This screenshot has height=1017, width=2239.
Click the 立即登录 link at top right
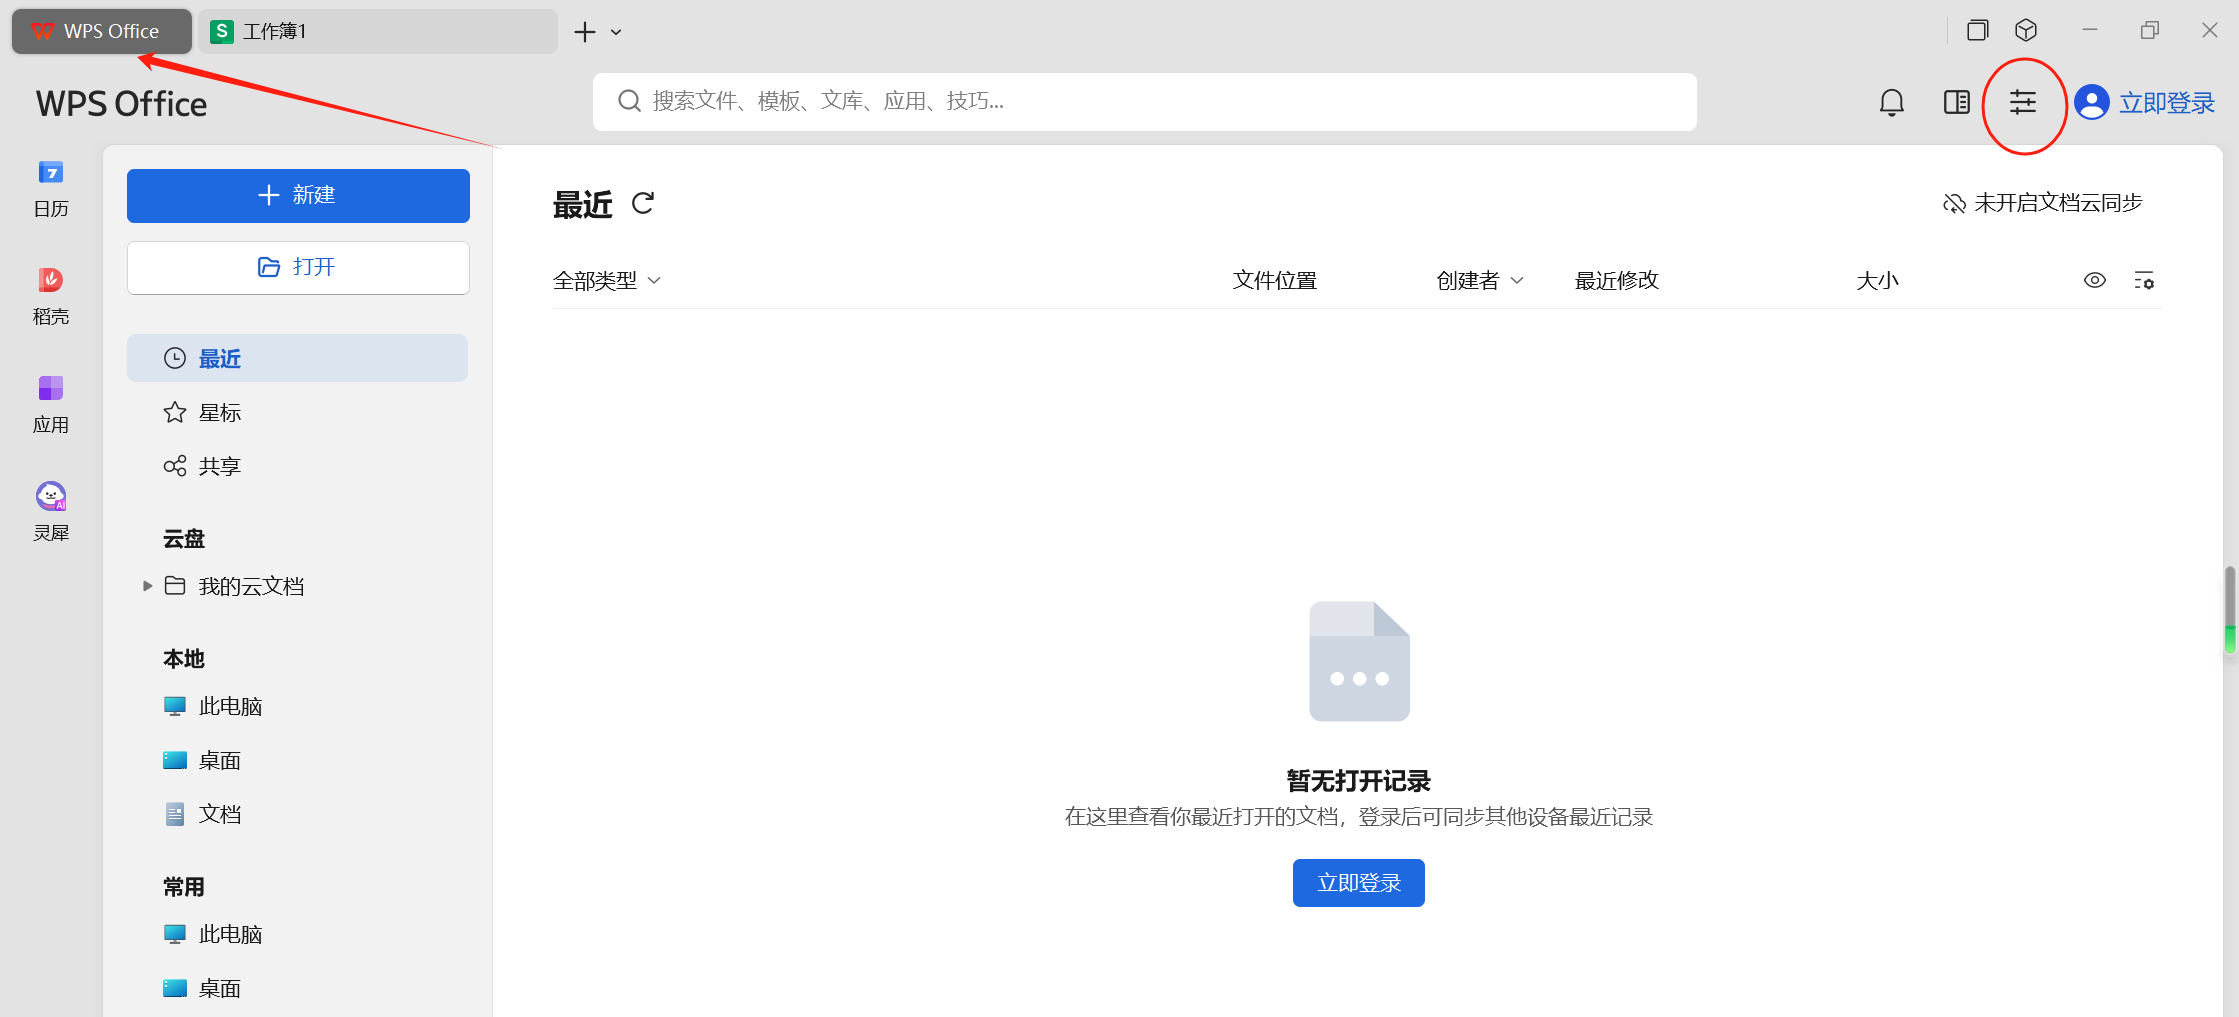2167,102
